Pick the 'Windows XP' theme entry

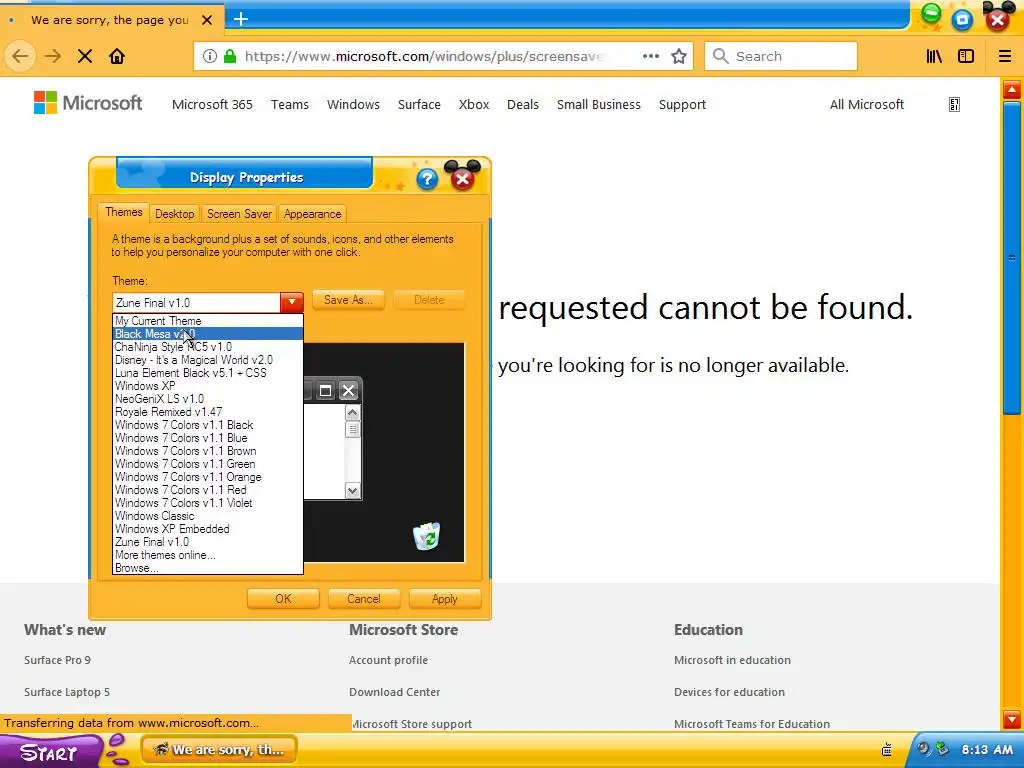[x=208, y=386]
